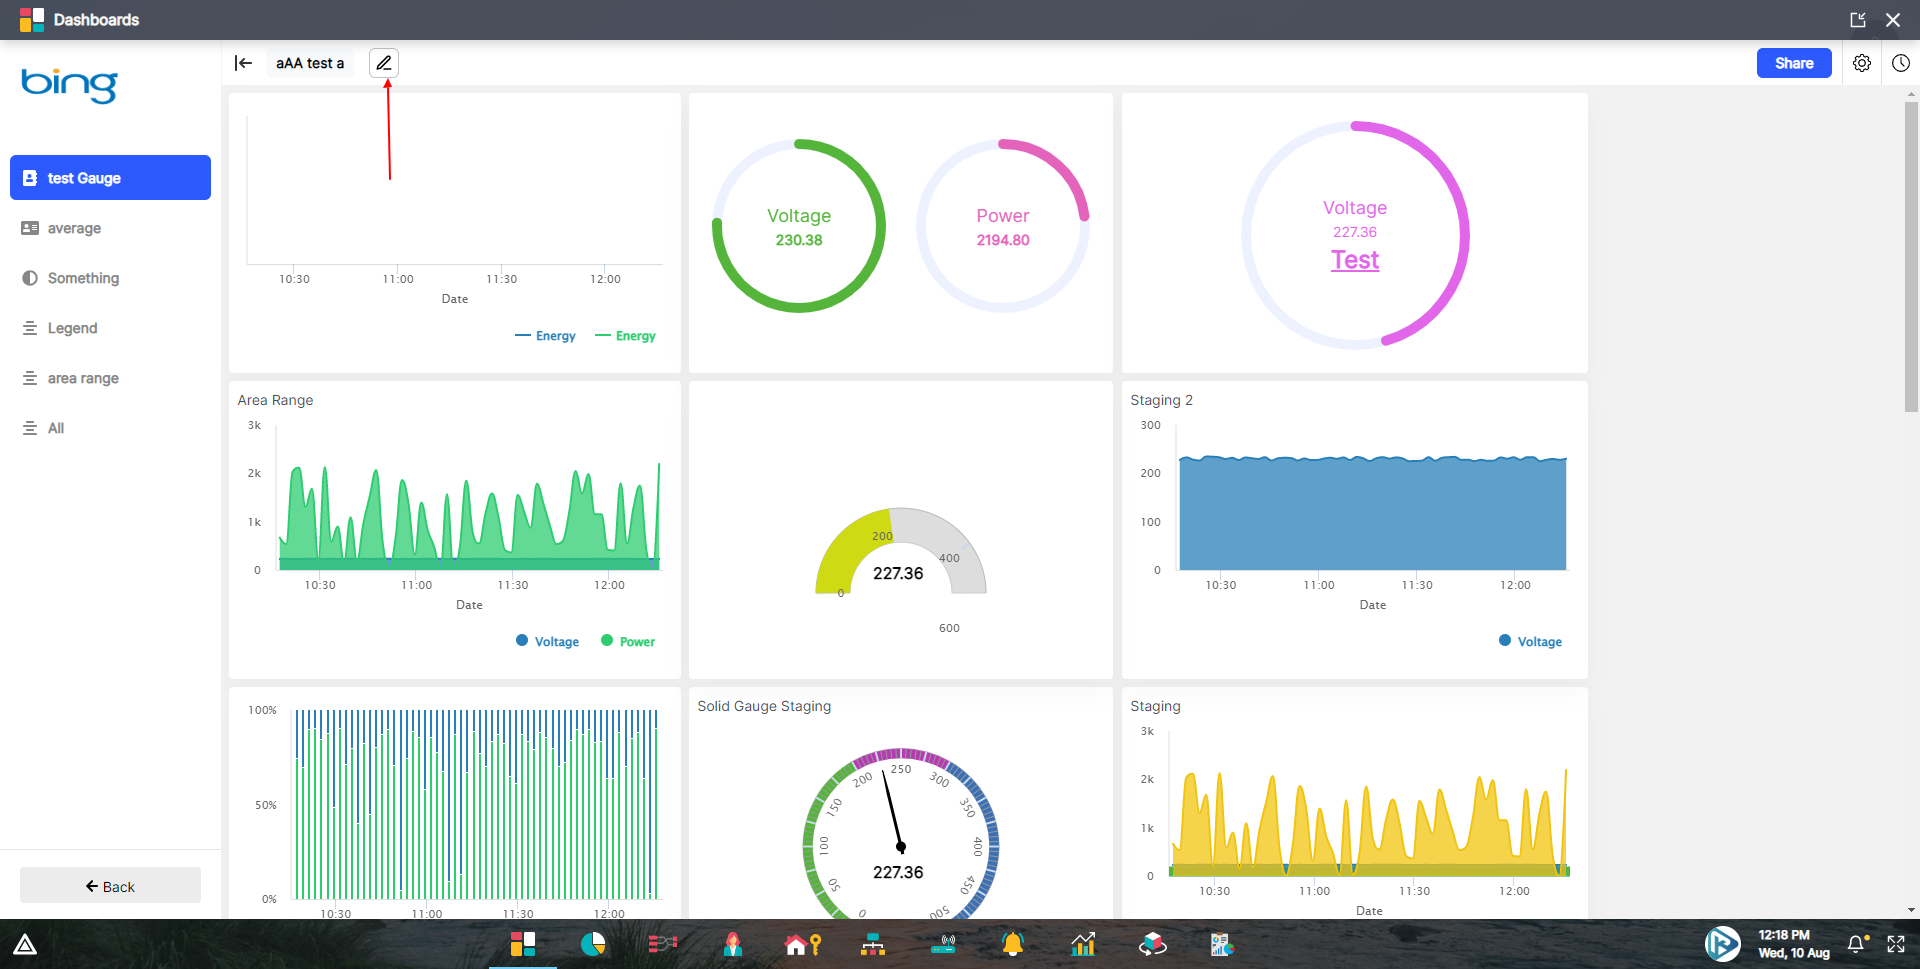Open the network topology icon in taskbar
Image resolution: width=1920 pixels, height=969 pixels.
coord(873,944)
